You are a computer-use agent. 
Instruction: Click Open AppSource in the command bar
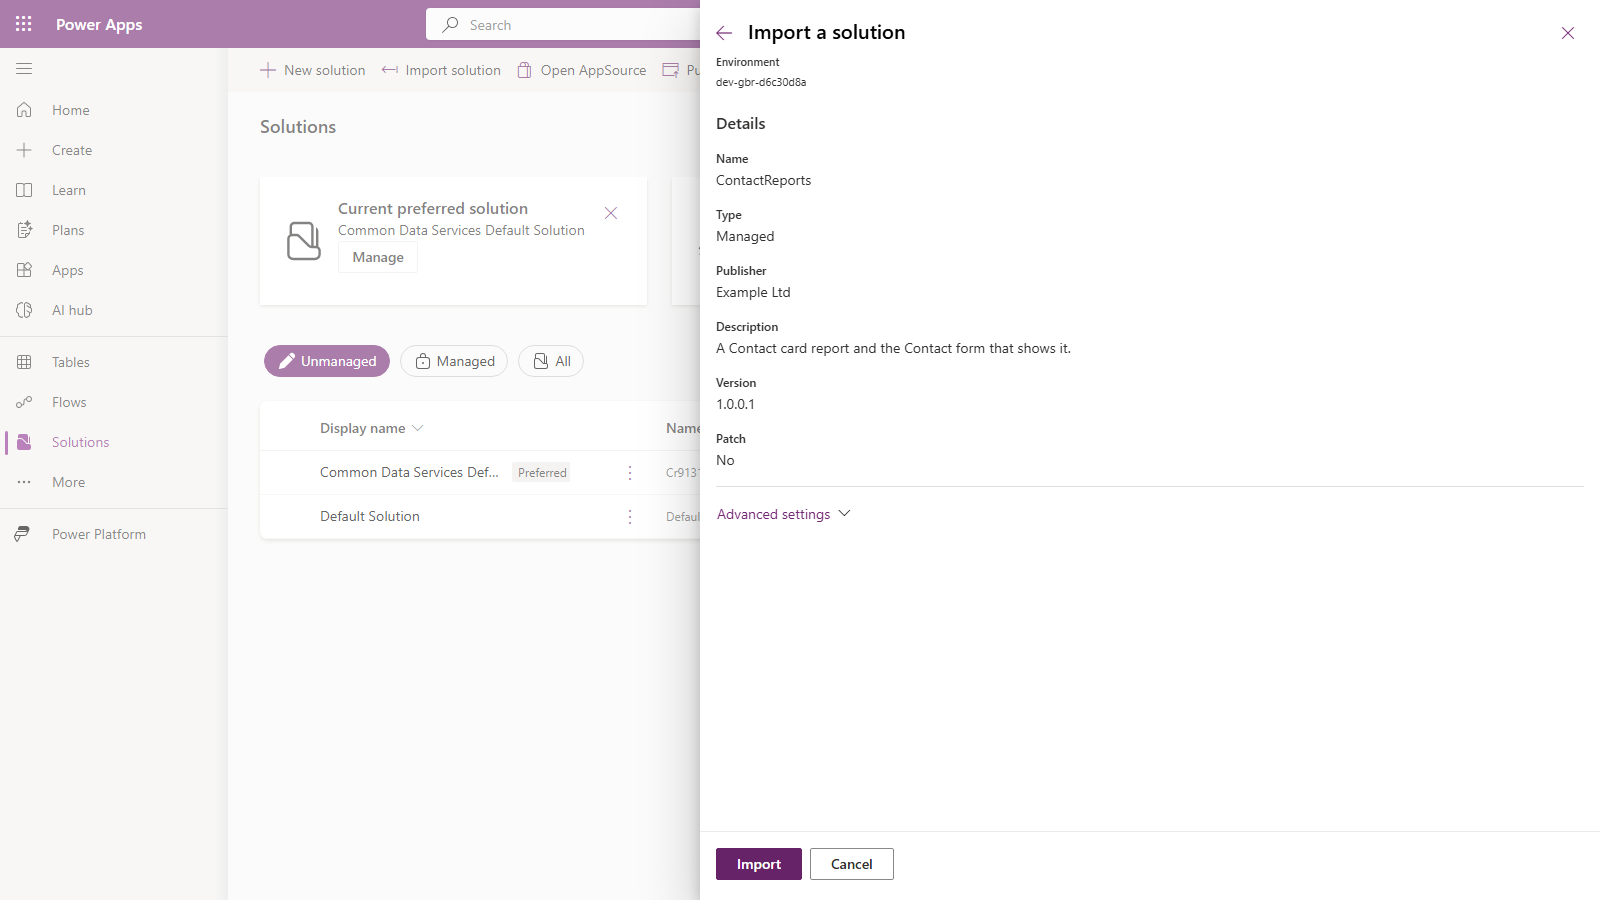[x=582, y=70]
